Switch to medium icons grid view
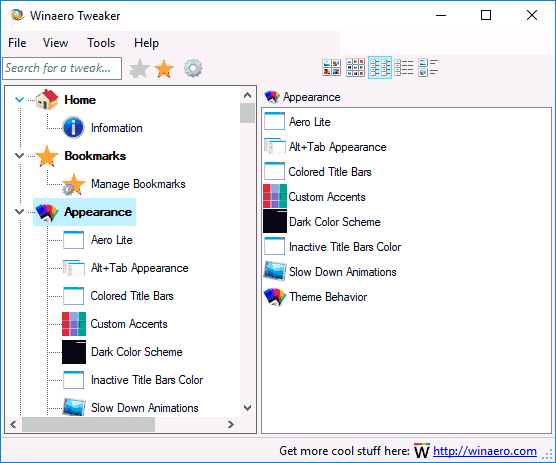The width and height of the screenshot is (556, 463). (x=355, y=67)
